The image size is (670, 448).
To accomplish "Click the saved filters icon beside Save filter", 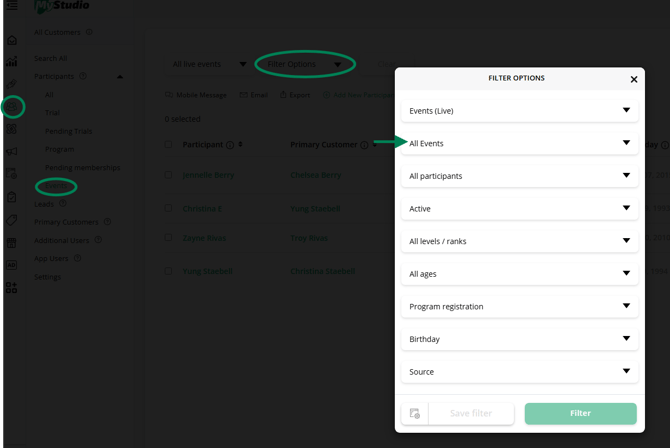I will click(415, 413).
